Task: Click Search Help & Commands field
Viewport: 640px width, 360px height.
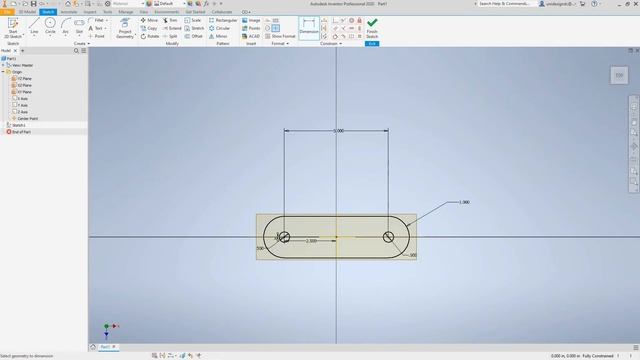Action: pyautogui.click(x=505, y=4)
